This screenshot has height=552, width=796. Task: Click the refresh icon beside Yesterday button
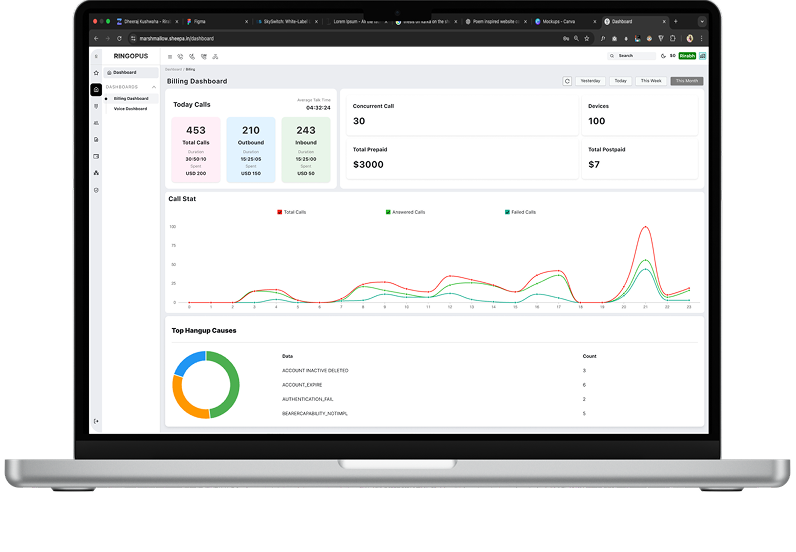[x=567, y=81]
